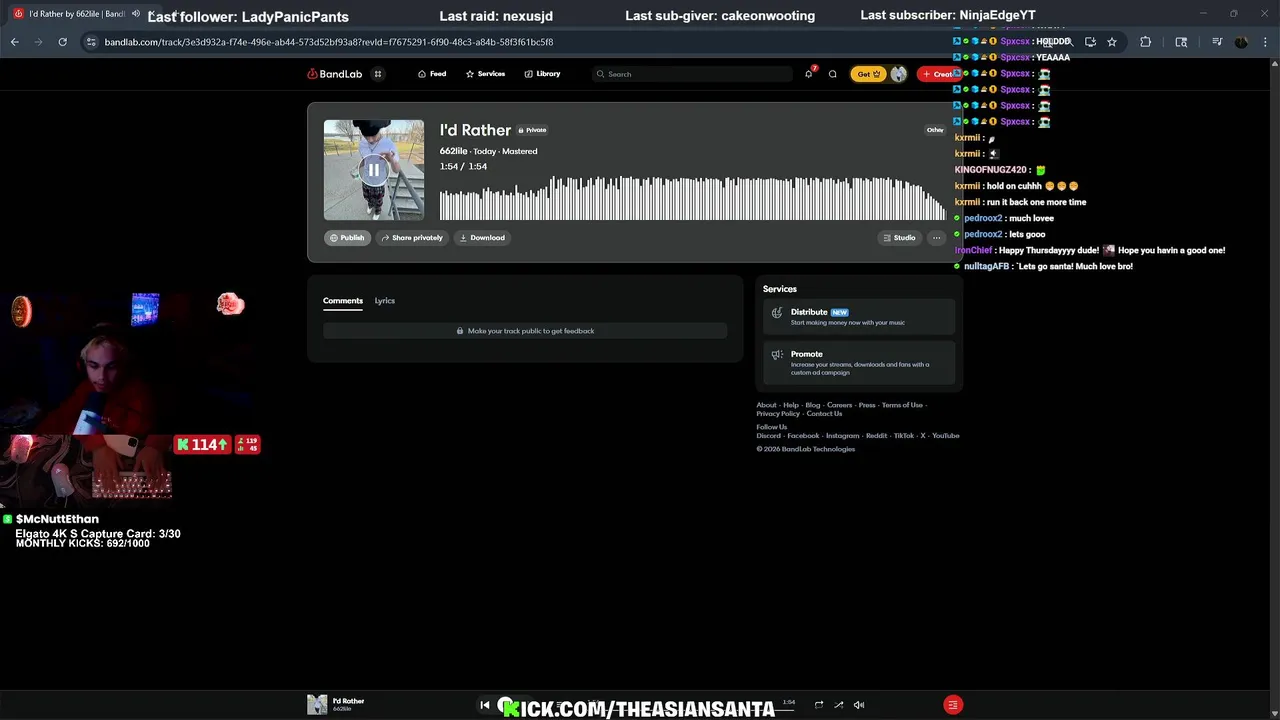Screen dimensions: 1280x720
Task: Open the About footer link
Action: [766, 405]
